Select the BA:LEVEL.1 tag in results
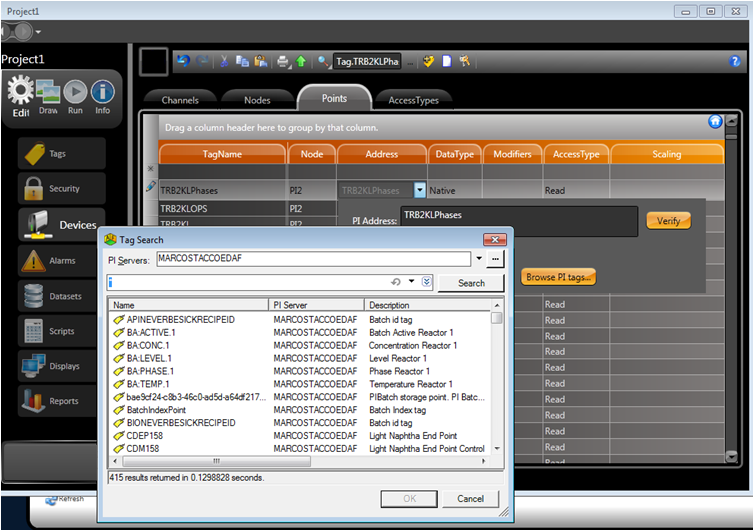Screen dimensions: 754x531 pyautogui.click(x=148, y=358)
